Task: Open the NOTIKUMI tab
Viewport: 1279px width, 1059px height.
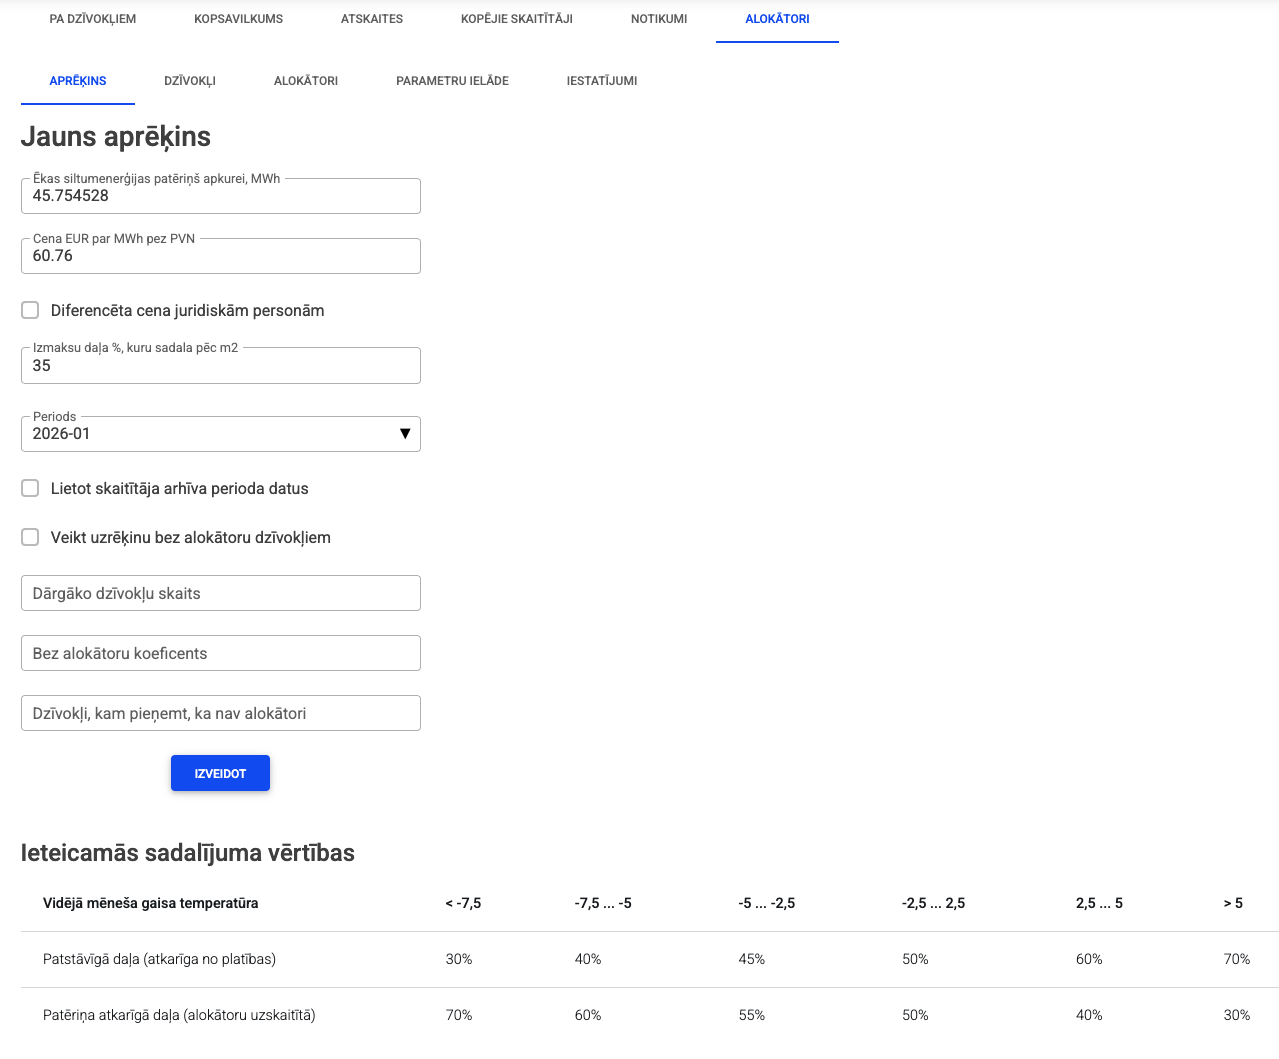Action: pyautogui.click(x=659, y=18)
